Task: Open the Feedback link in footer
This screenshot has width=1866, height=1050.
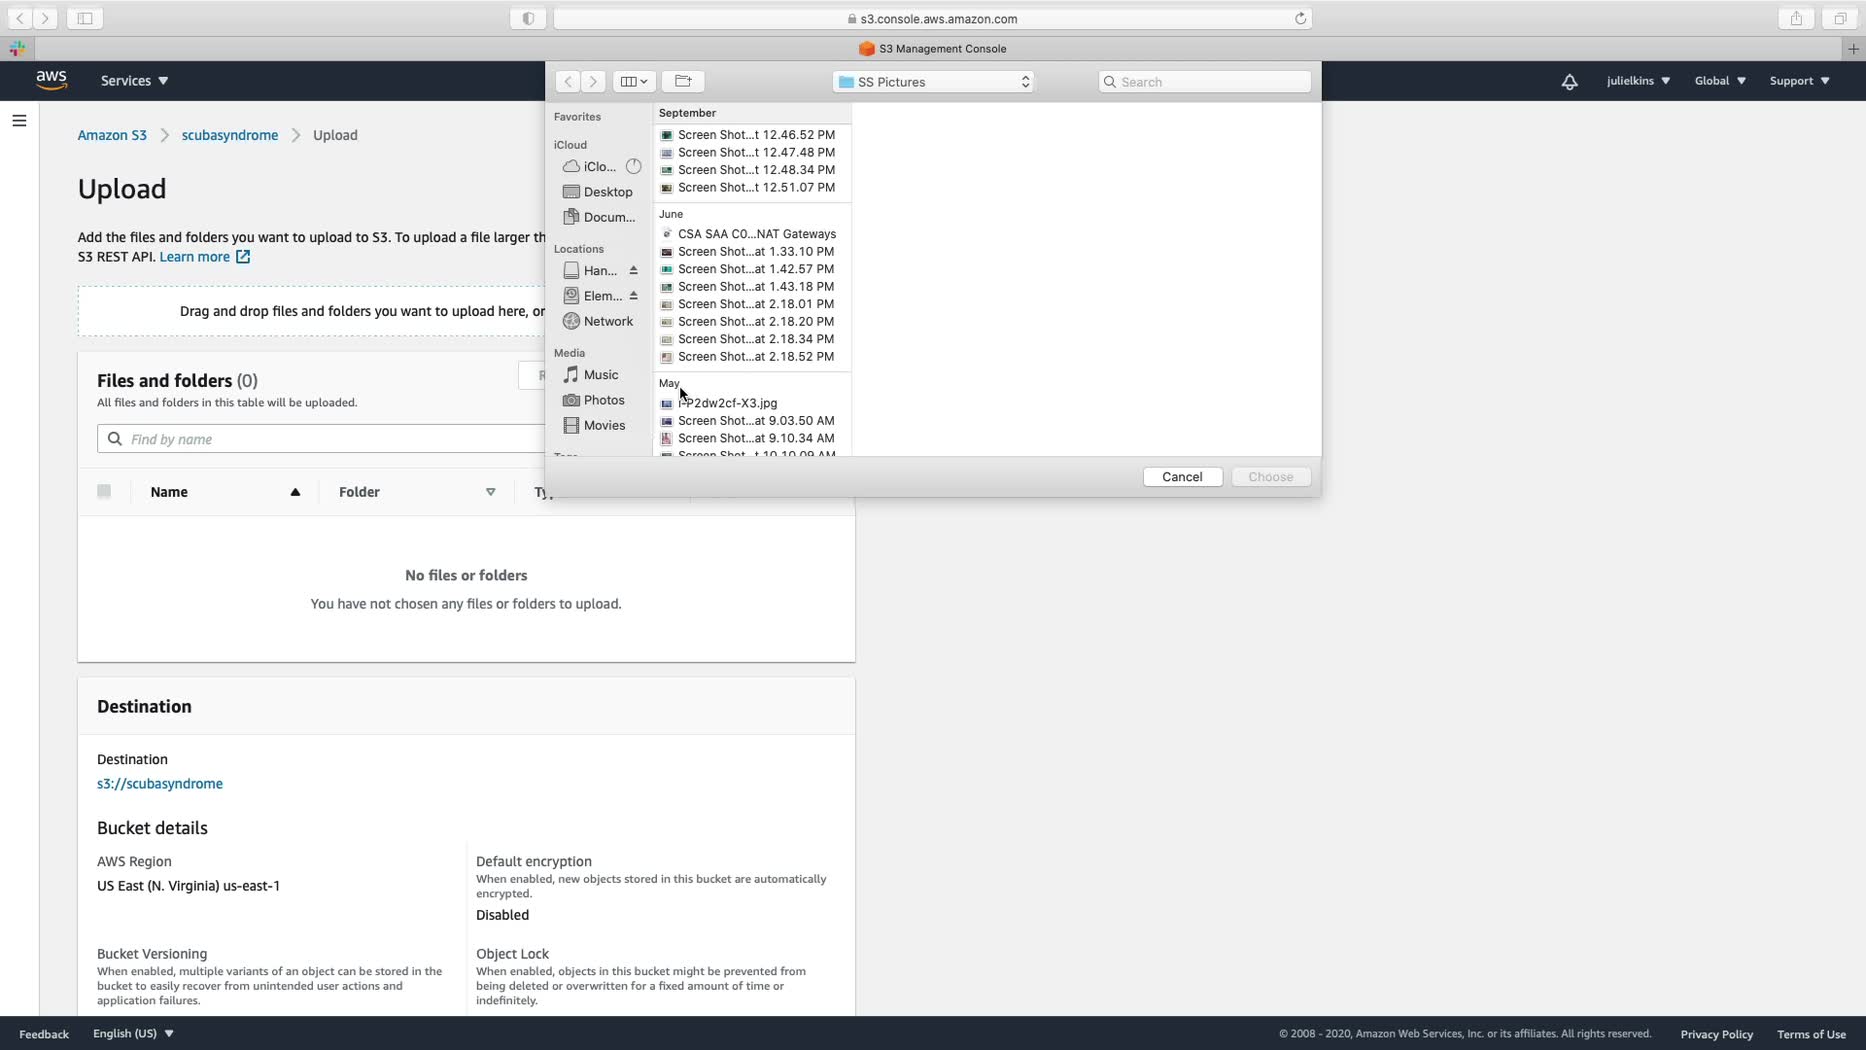Action: click(44, 1034)
